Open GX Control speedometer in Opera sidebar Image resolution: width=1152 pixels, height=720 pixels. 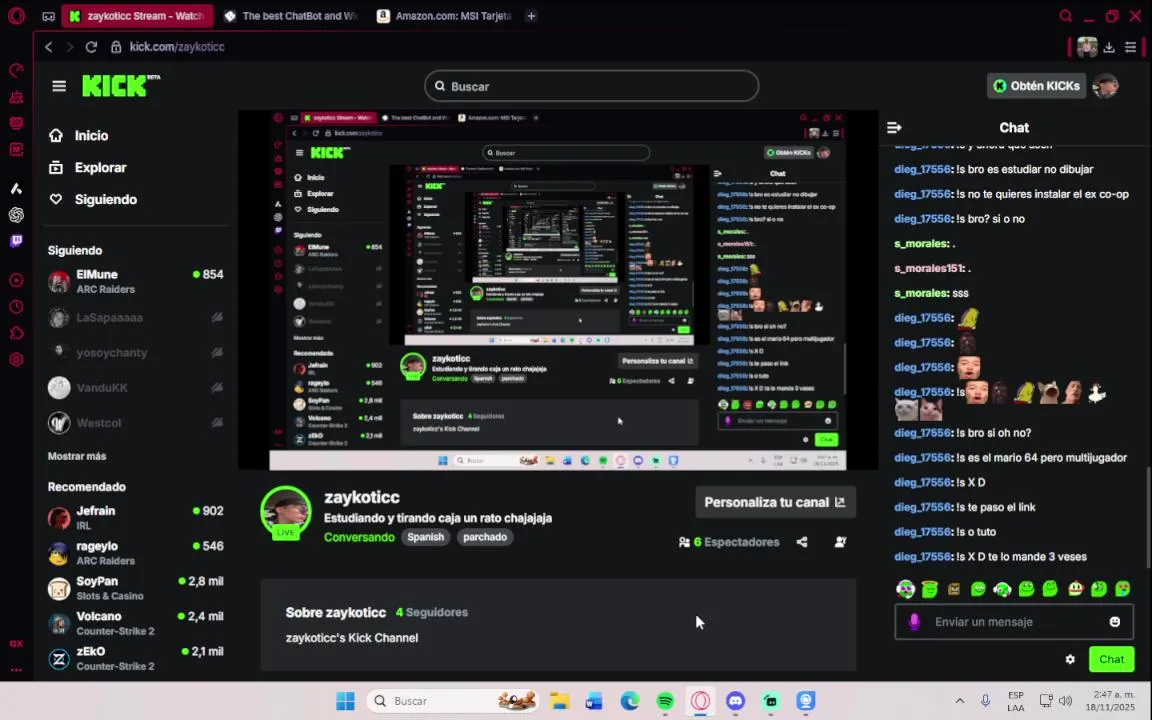pyautogui.click(x=16, y=70)
